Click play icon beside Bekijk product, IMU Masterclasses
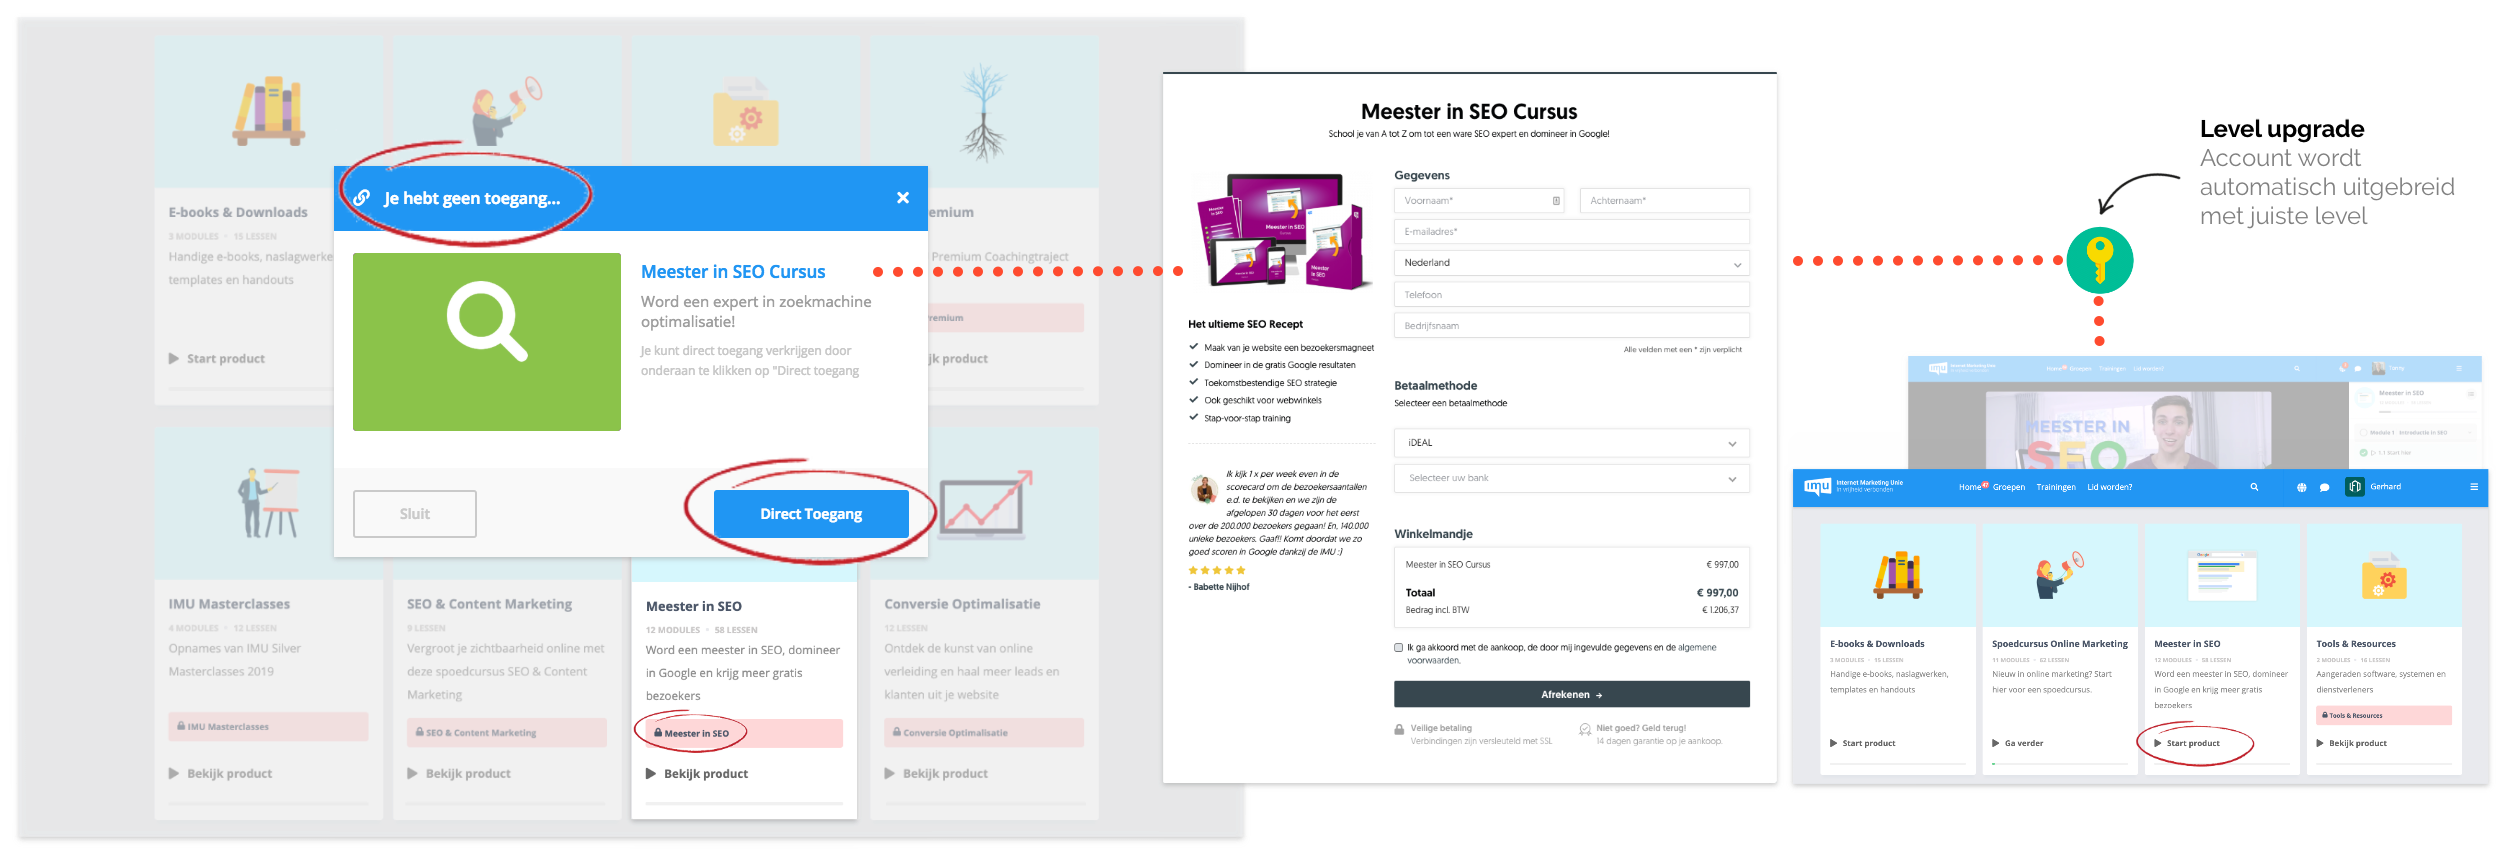This screenshot has width=2500, height=856. click(x=174, y=774)
